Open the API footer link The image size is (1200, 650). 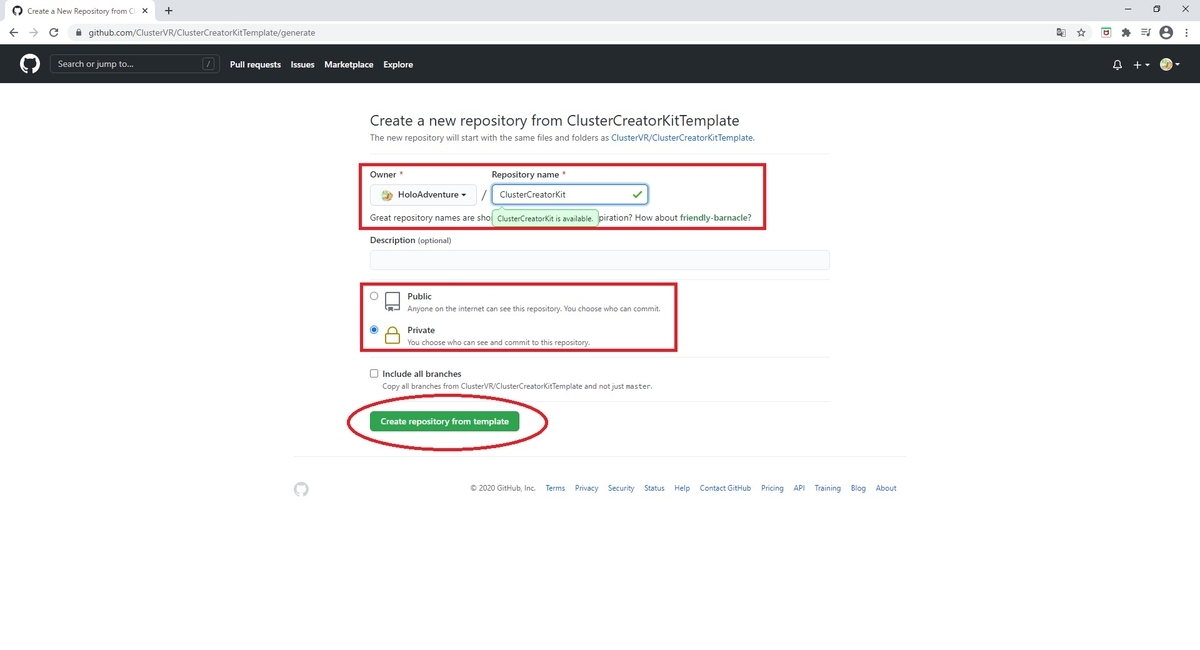[799, 488]
